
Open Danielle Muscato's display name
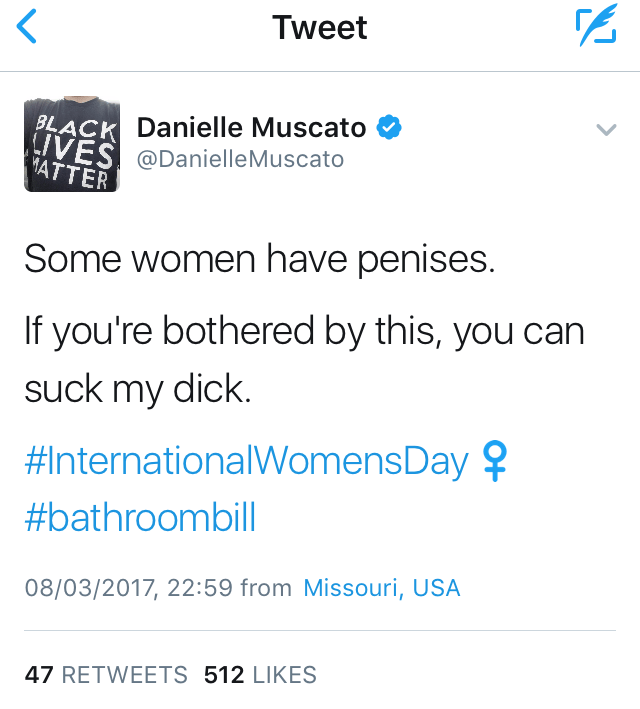[251, 128]
